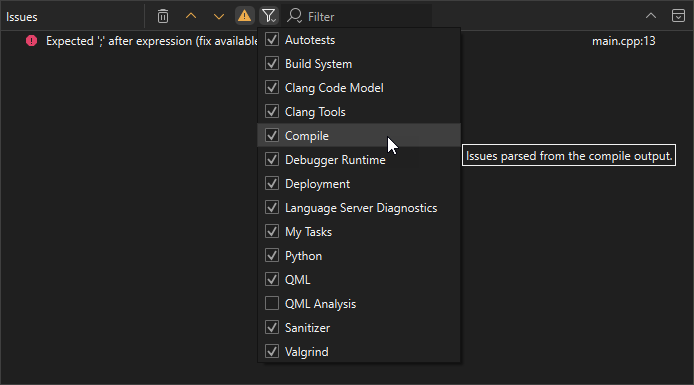
Task: Select the Sanitizer menu entry
Action: click(359, 327)
